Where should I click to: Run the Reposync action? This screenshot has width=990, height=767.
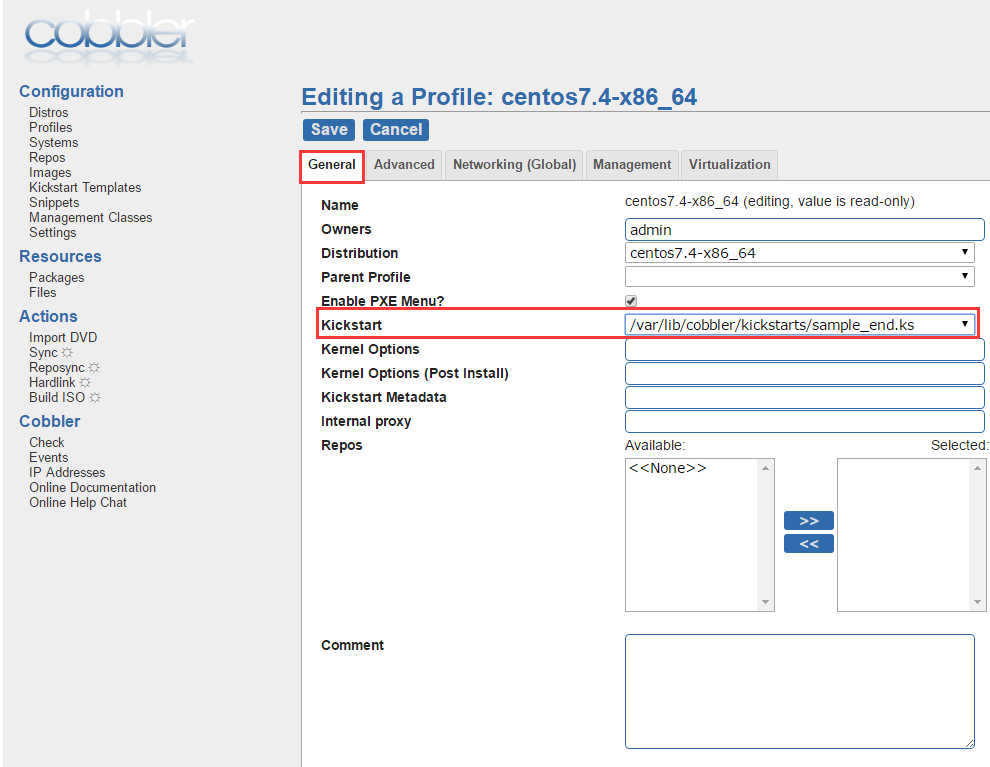click(57, 368)
